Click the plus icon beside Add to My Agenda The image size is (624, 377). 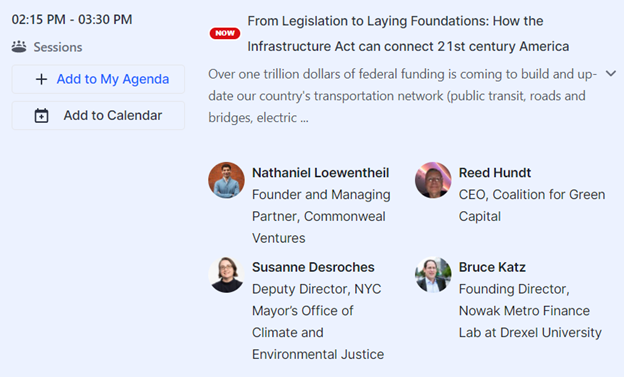tap(41, 79)
